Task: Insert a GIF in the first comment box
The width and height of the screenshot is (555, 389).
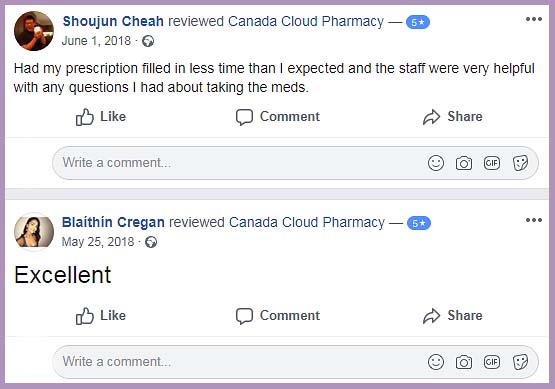Action: click(x=492, y=163)
